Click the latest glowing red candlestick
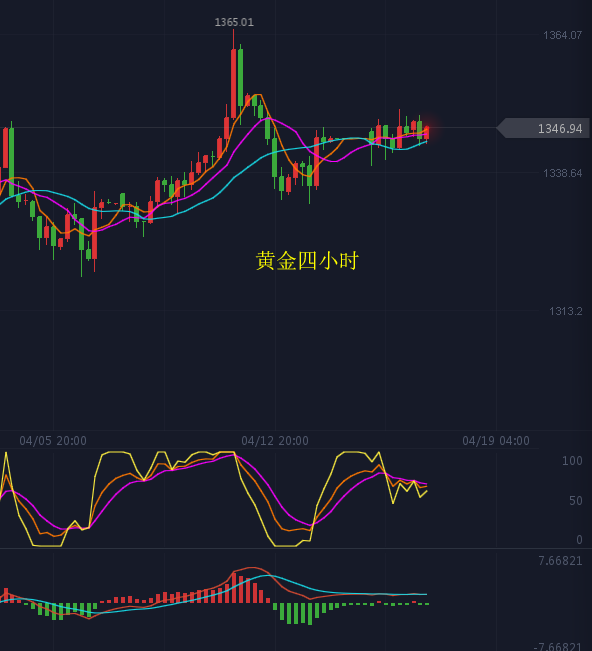The width and height of the screenshot is (592, 651). coord(426,133)
